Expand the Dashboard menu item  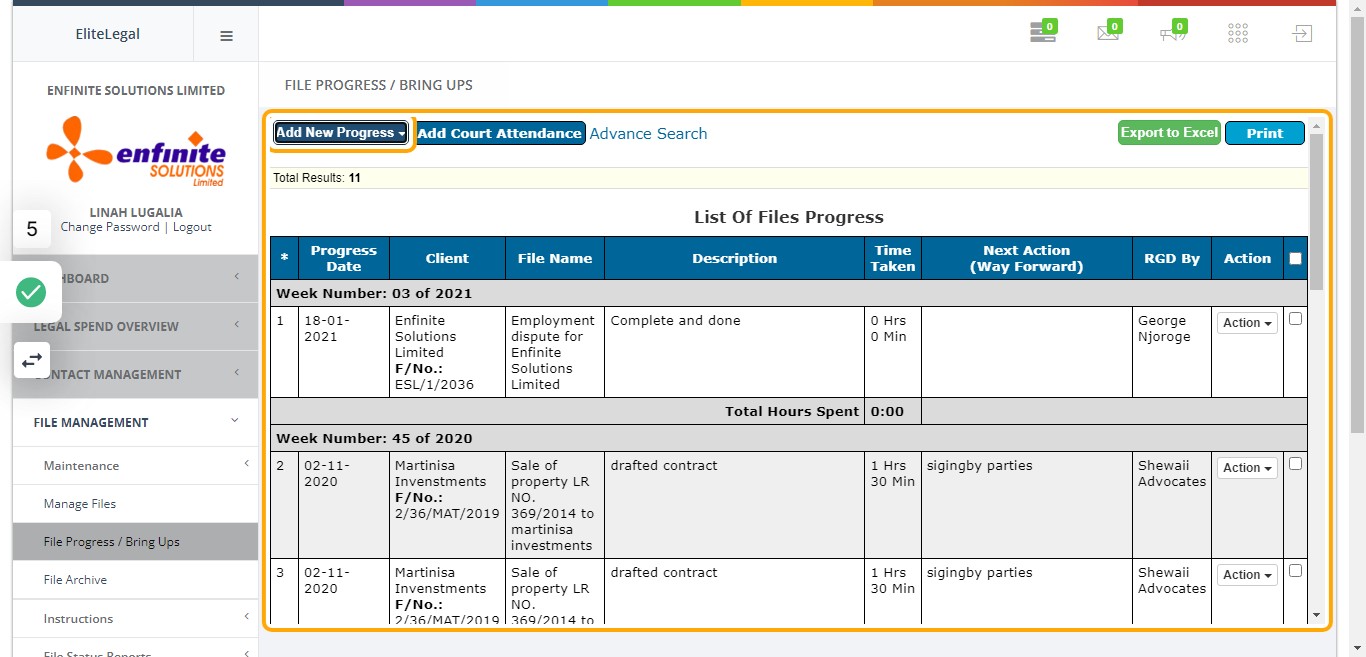coord(135,278)
